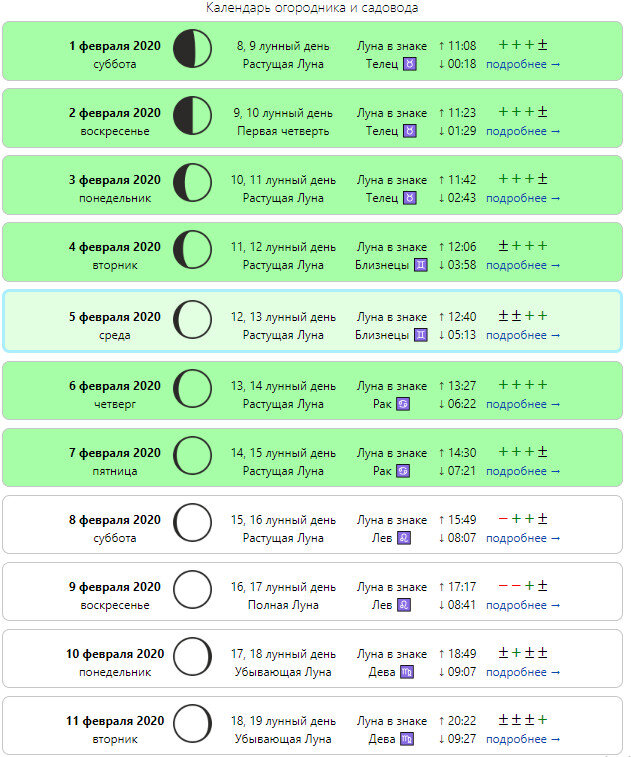This screenshot has width=631, height=757.
Task: Open 'подробнее' link for 9 February
Action: (x=523, y=605)
